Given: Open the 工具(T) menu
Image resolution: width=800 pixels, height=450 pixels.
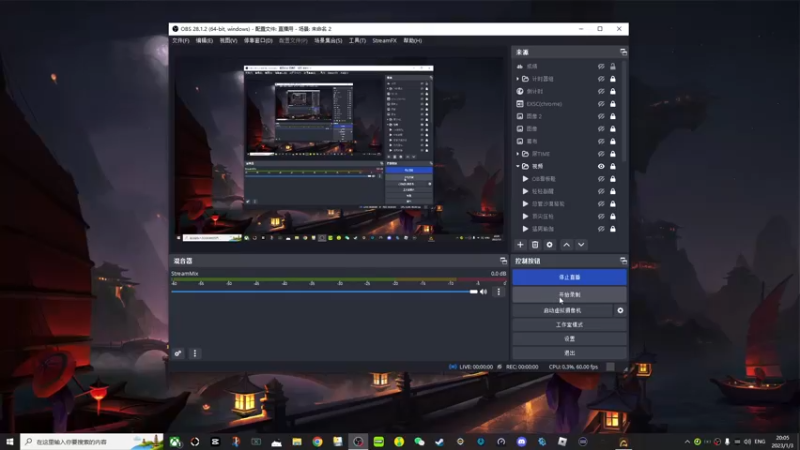Looking at the screenshot, I should pos(357,40).
